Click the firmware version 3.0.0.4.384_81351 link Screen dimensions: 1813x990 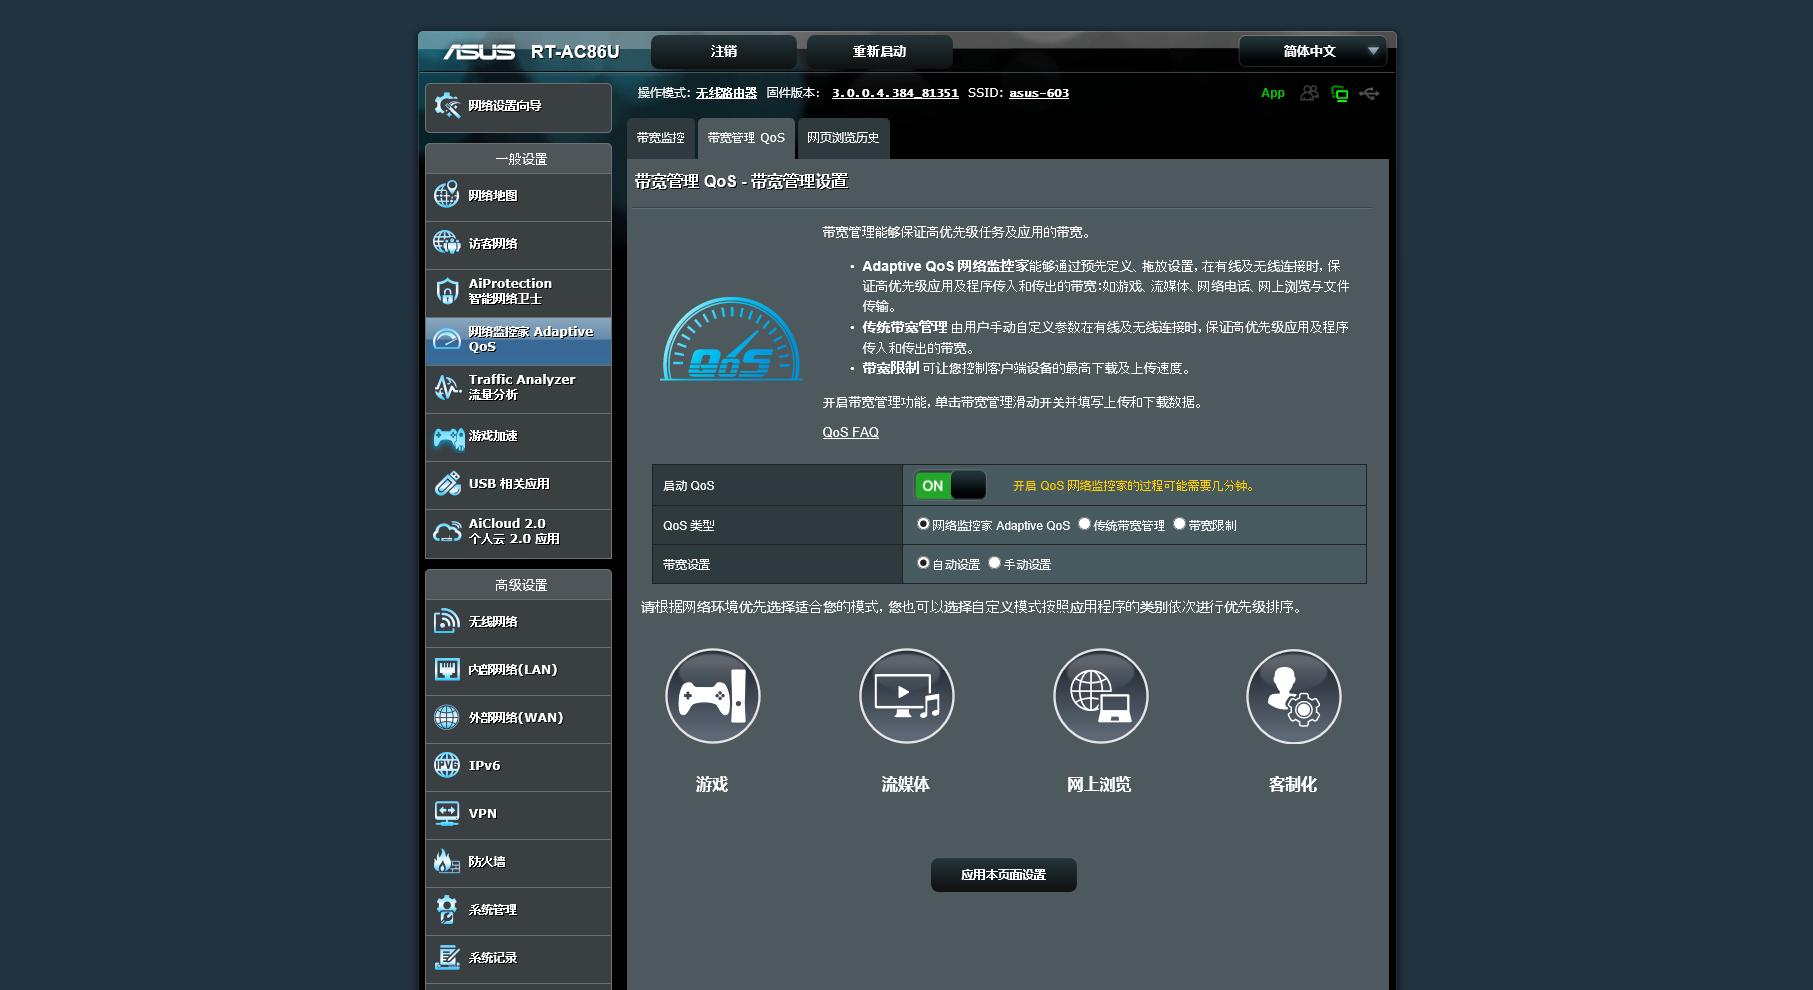pyautogui.click(x=893, y=93)
